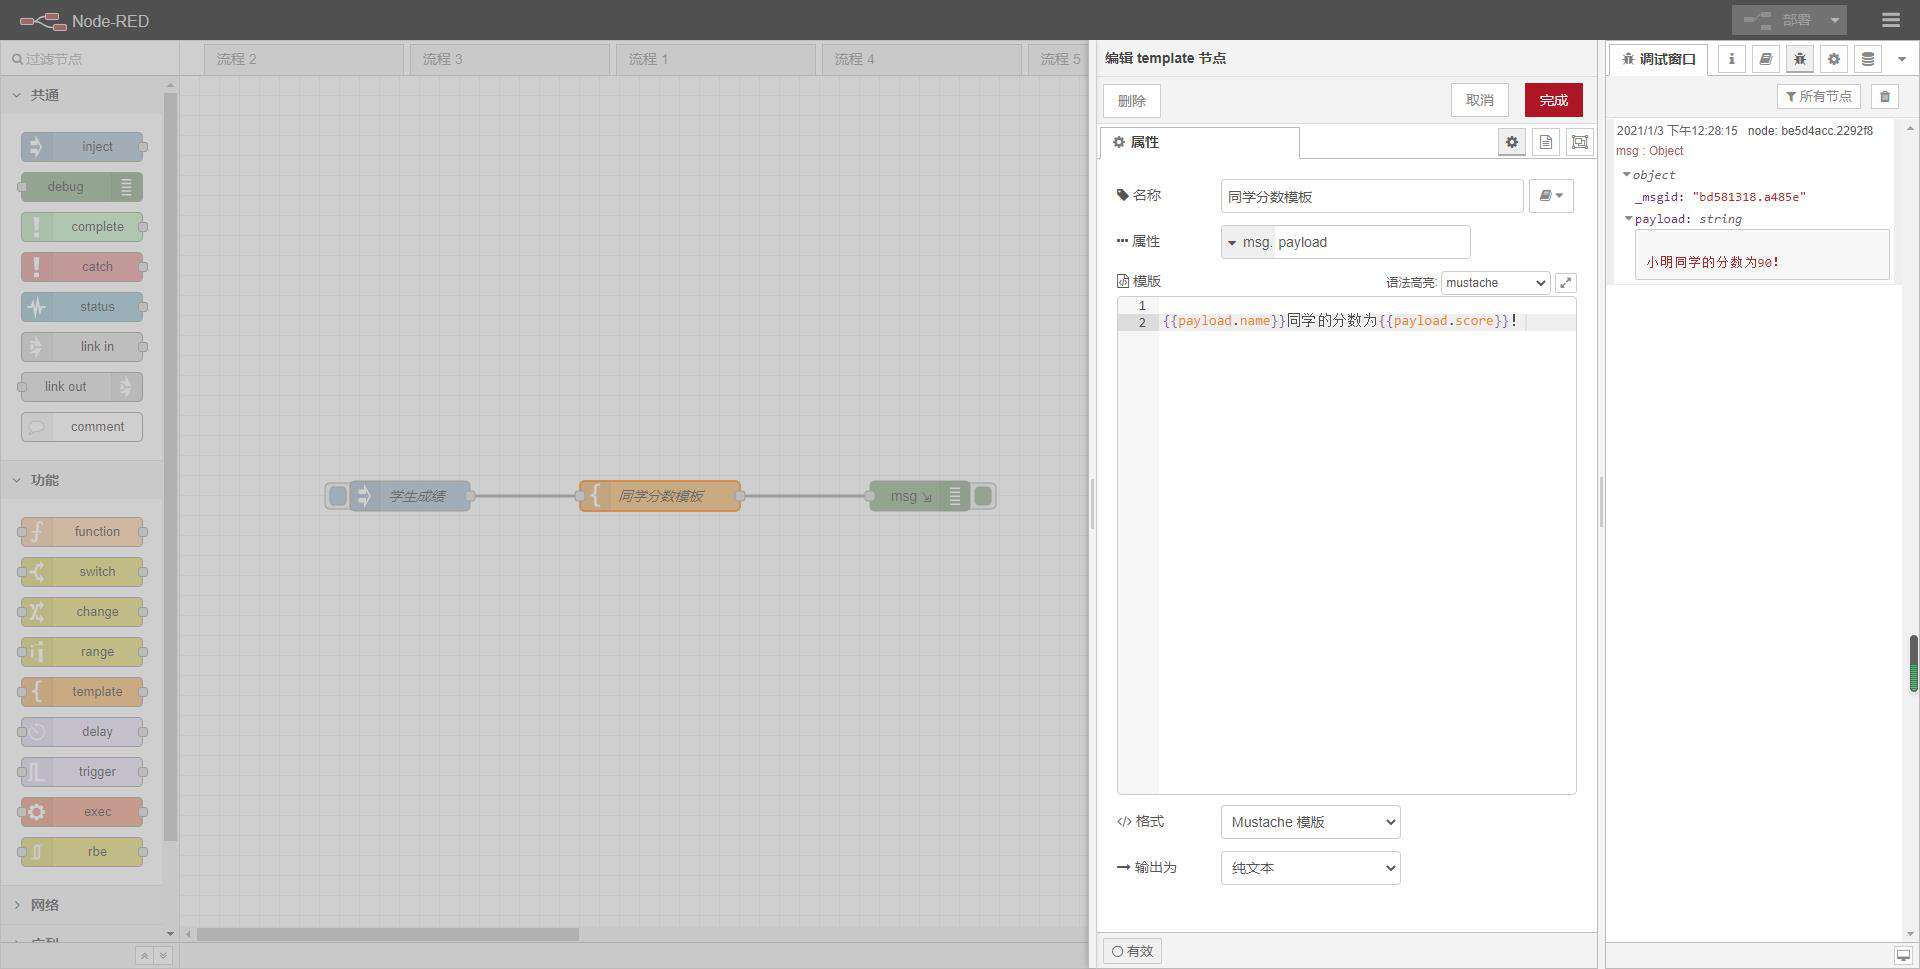Open the hamburger main menu
The width and height of the screenshot is (1920, 969).
coord(1890,20)
